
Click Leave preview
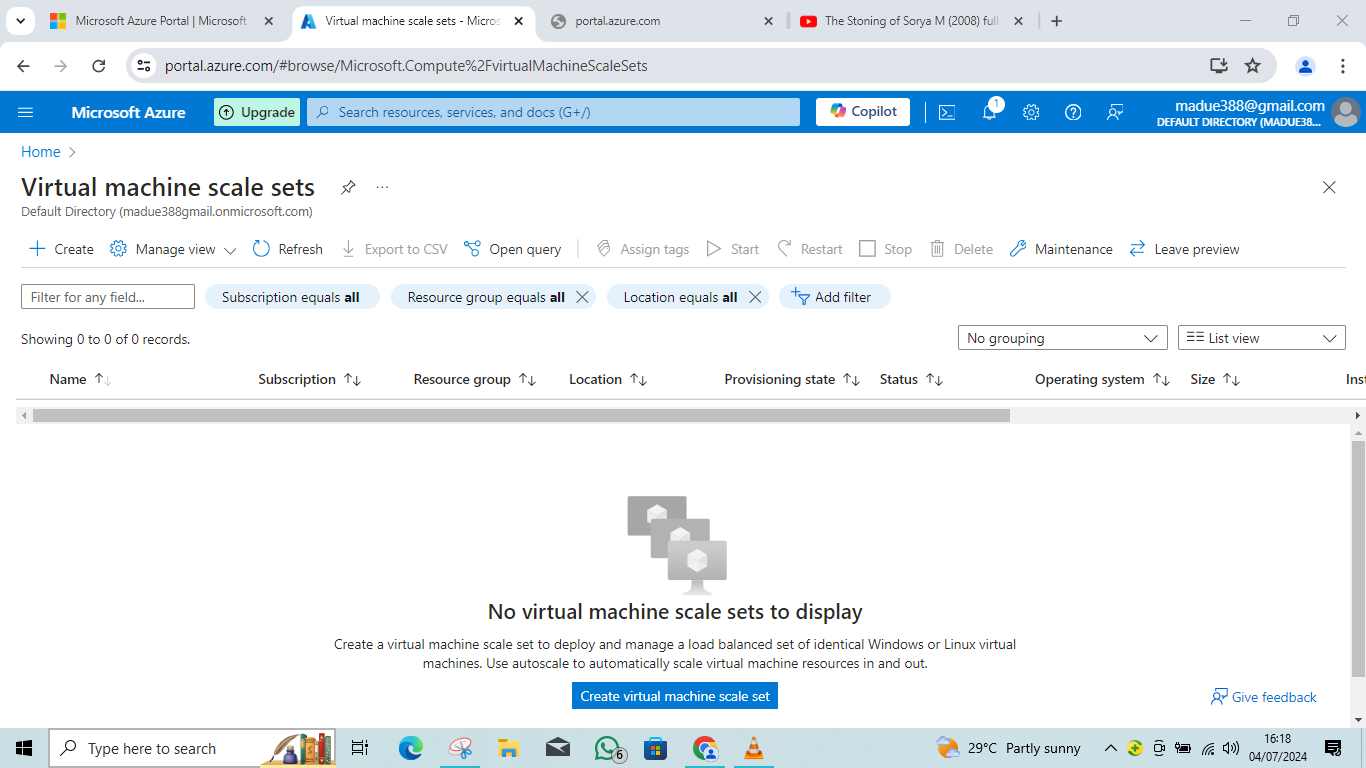[x=1184, y=249]
